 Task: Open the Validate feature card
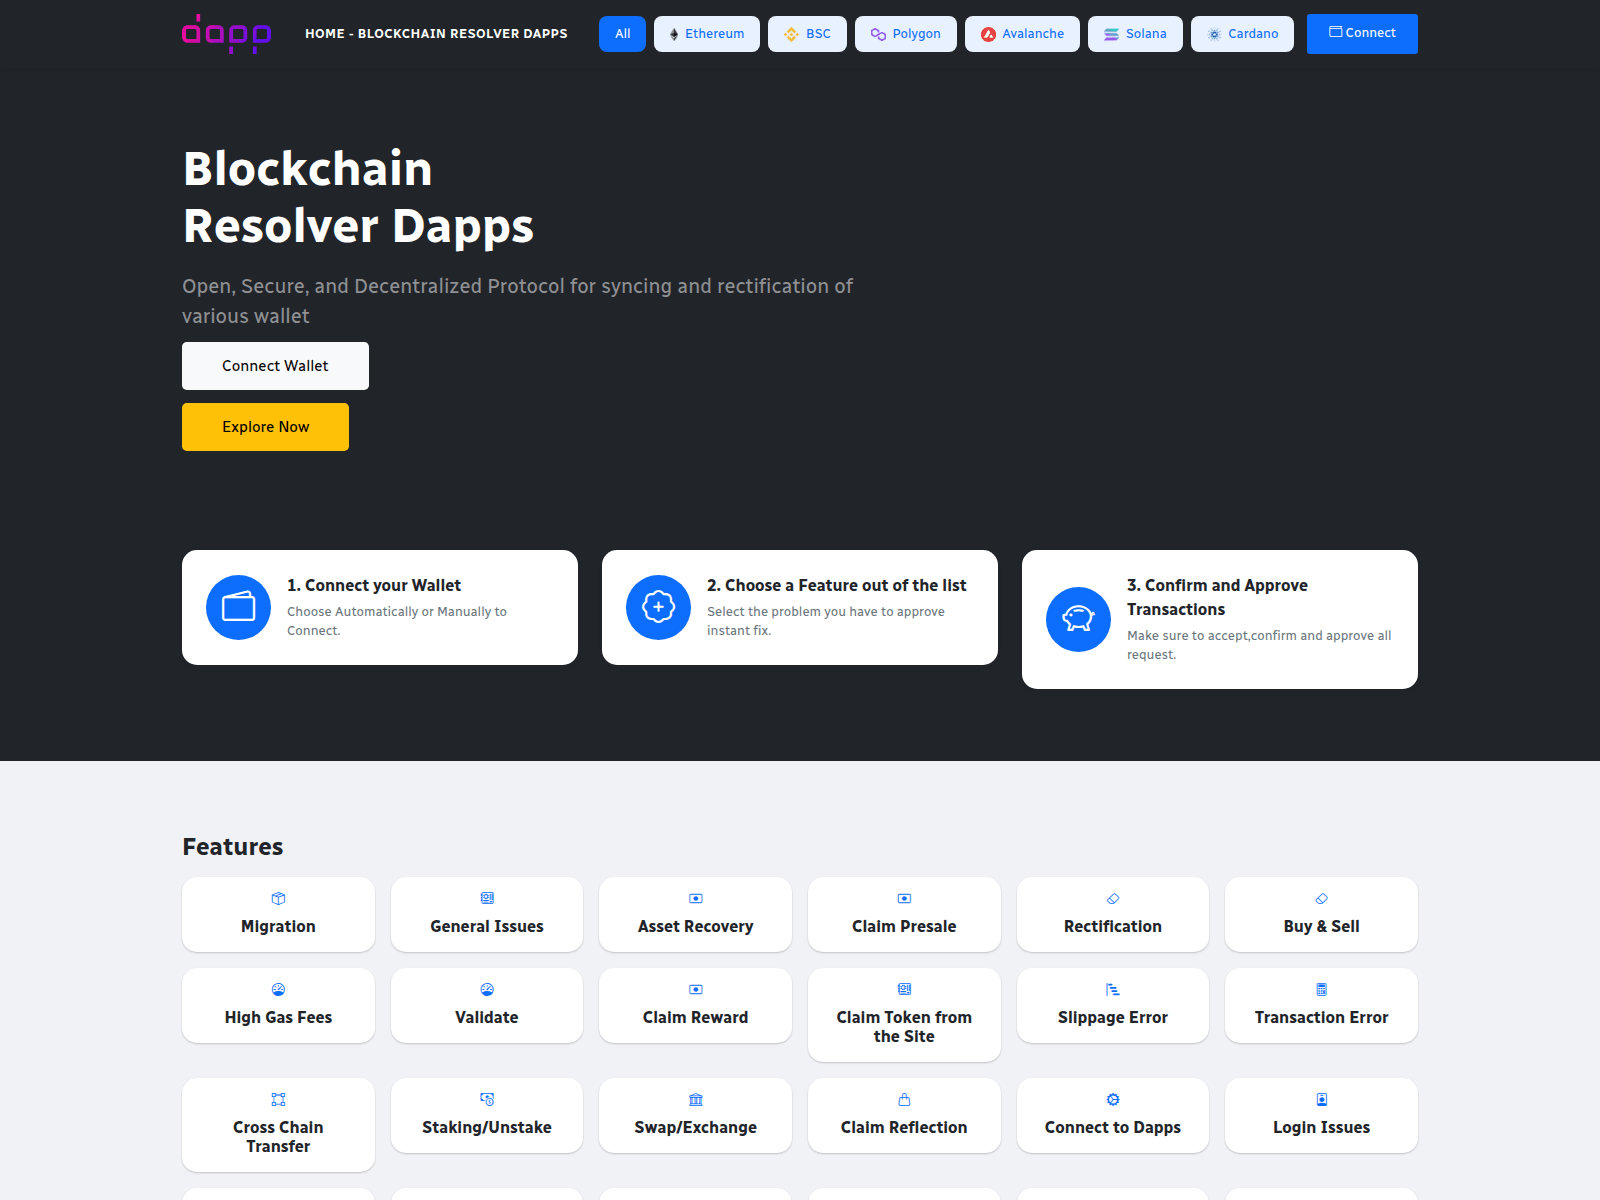pos(487,1005)
